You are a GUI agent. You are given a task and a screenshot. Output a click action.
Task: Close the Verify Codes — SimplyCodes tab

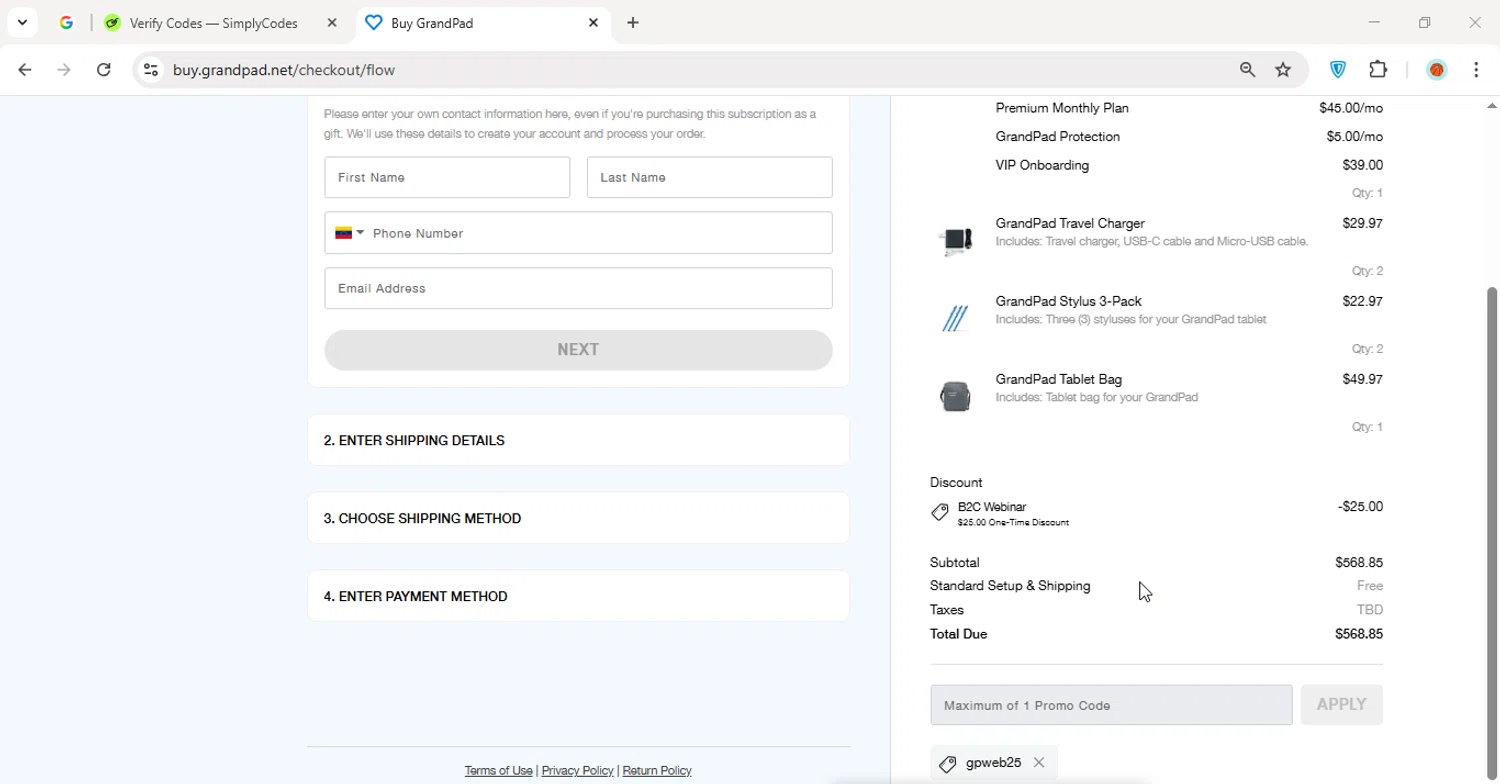click(x=332, y=23)
